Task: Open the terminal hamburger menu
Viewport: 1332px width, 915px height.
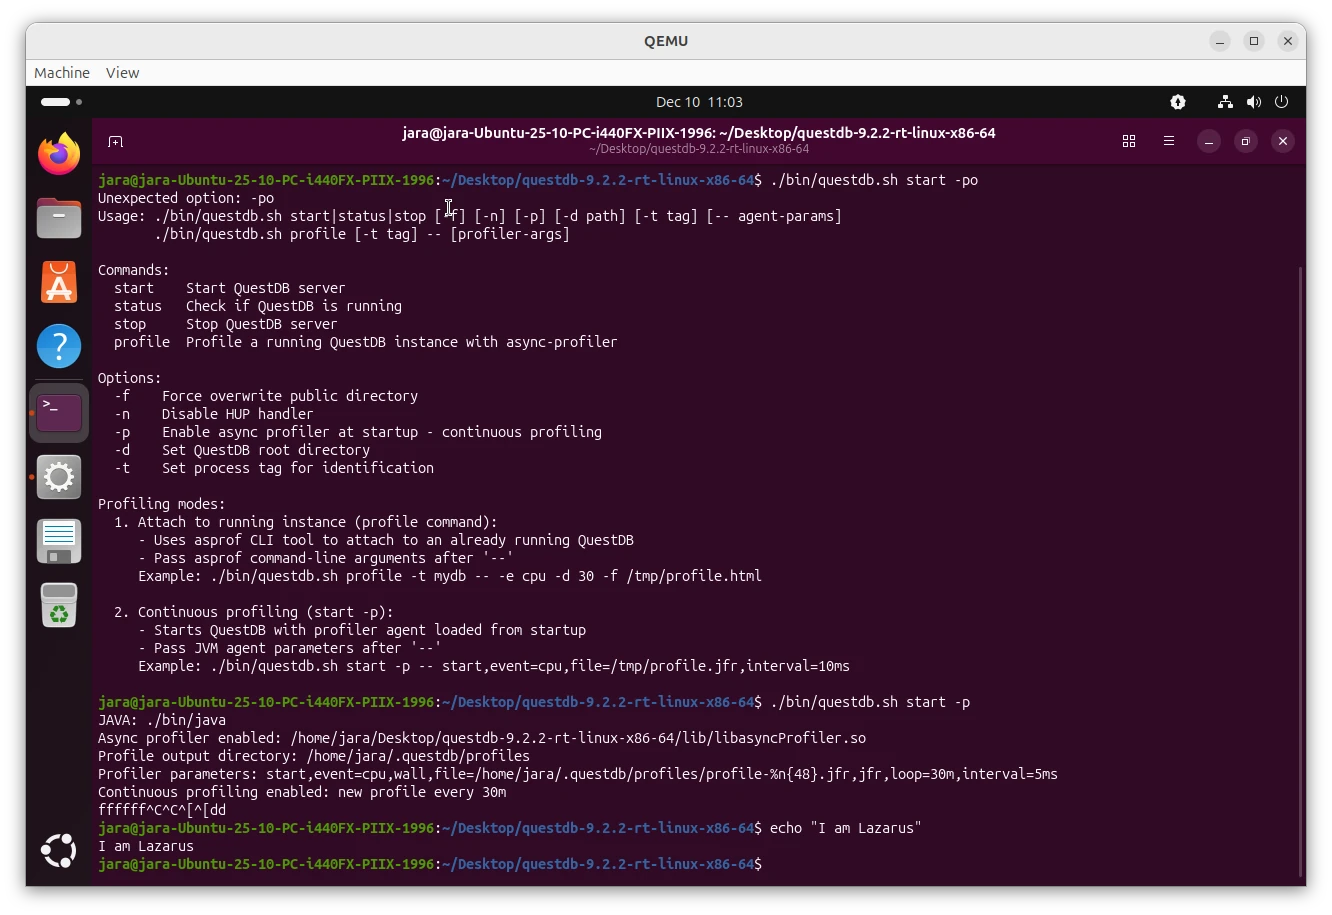Action: point(1168,141)
